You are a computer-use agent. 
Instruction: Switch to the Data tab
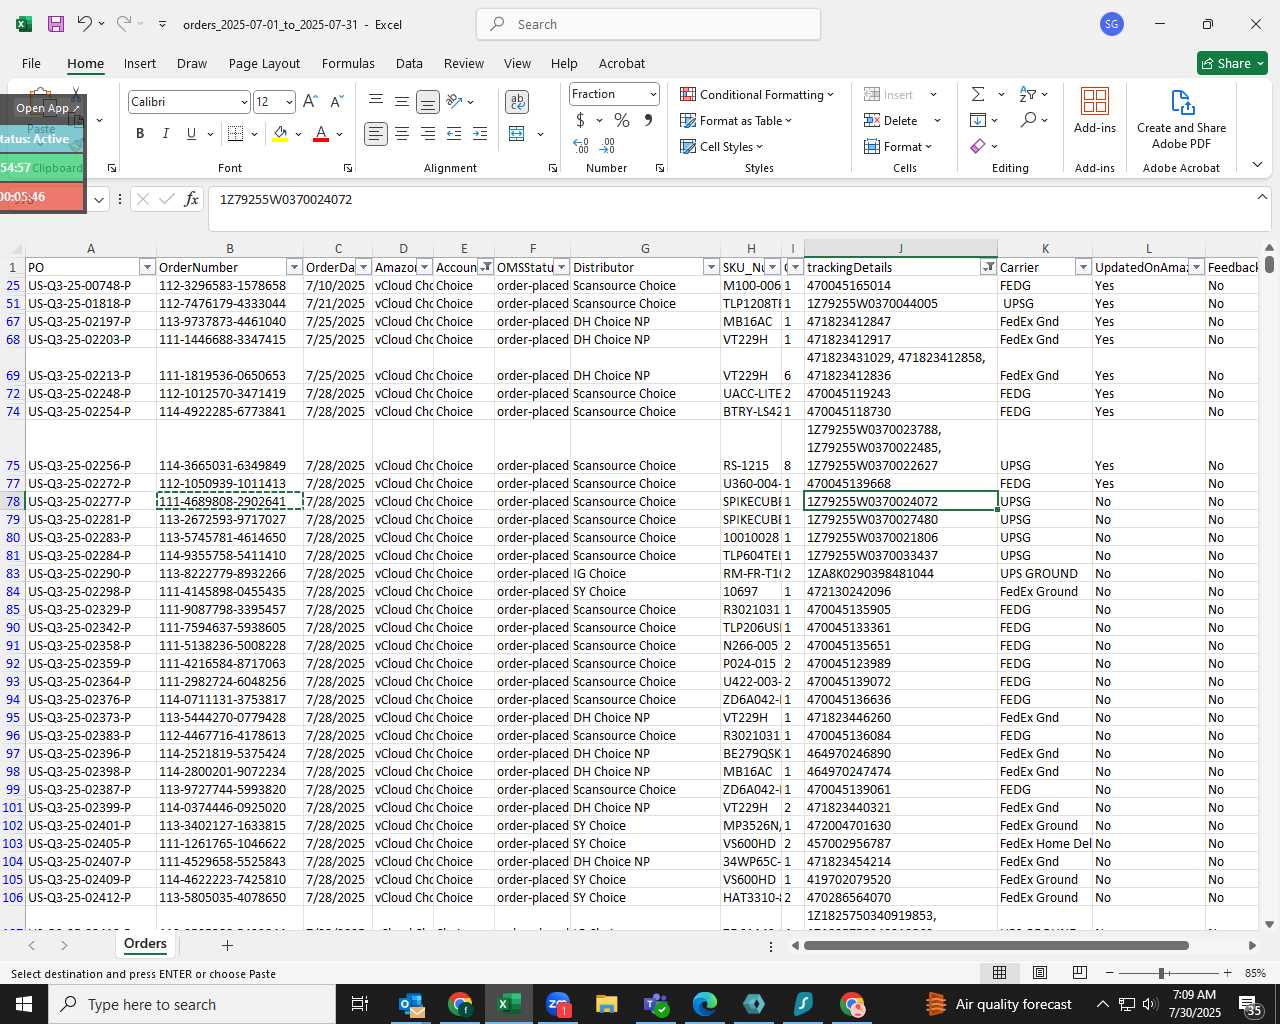coord(409,63)
